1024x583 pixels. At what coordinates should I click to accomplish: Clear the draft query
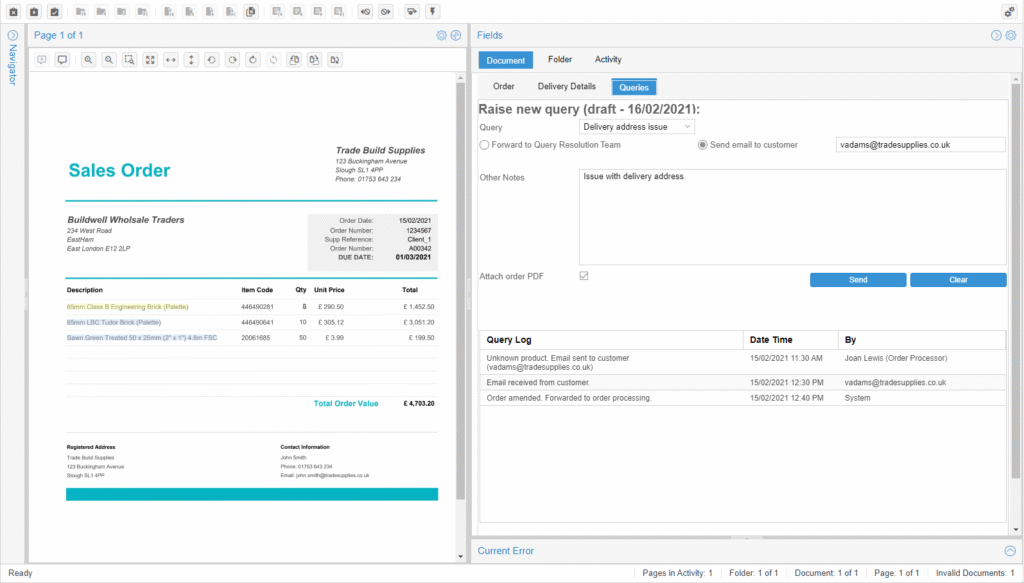(x=957, y=279)
